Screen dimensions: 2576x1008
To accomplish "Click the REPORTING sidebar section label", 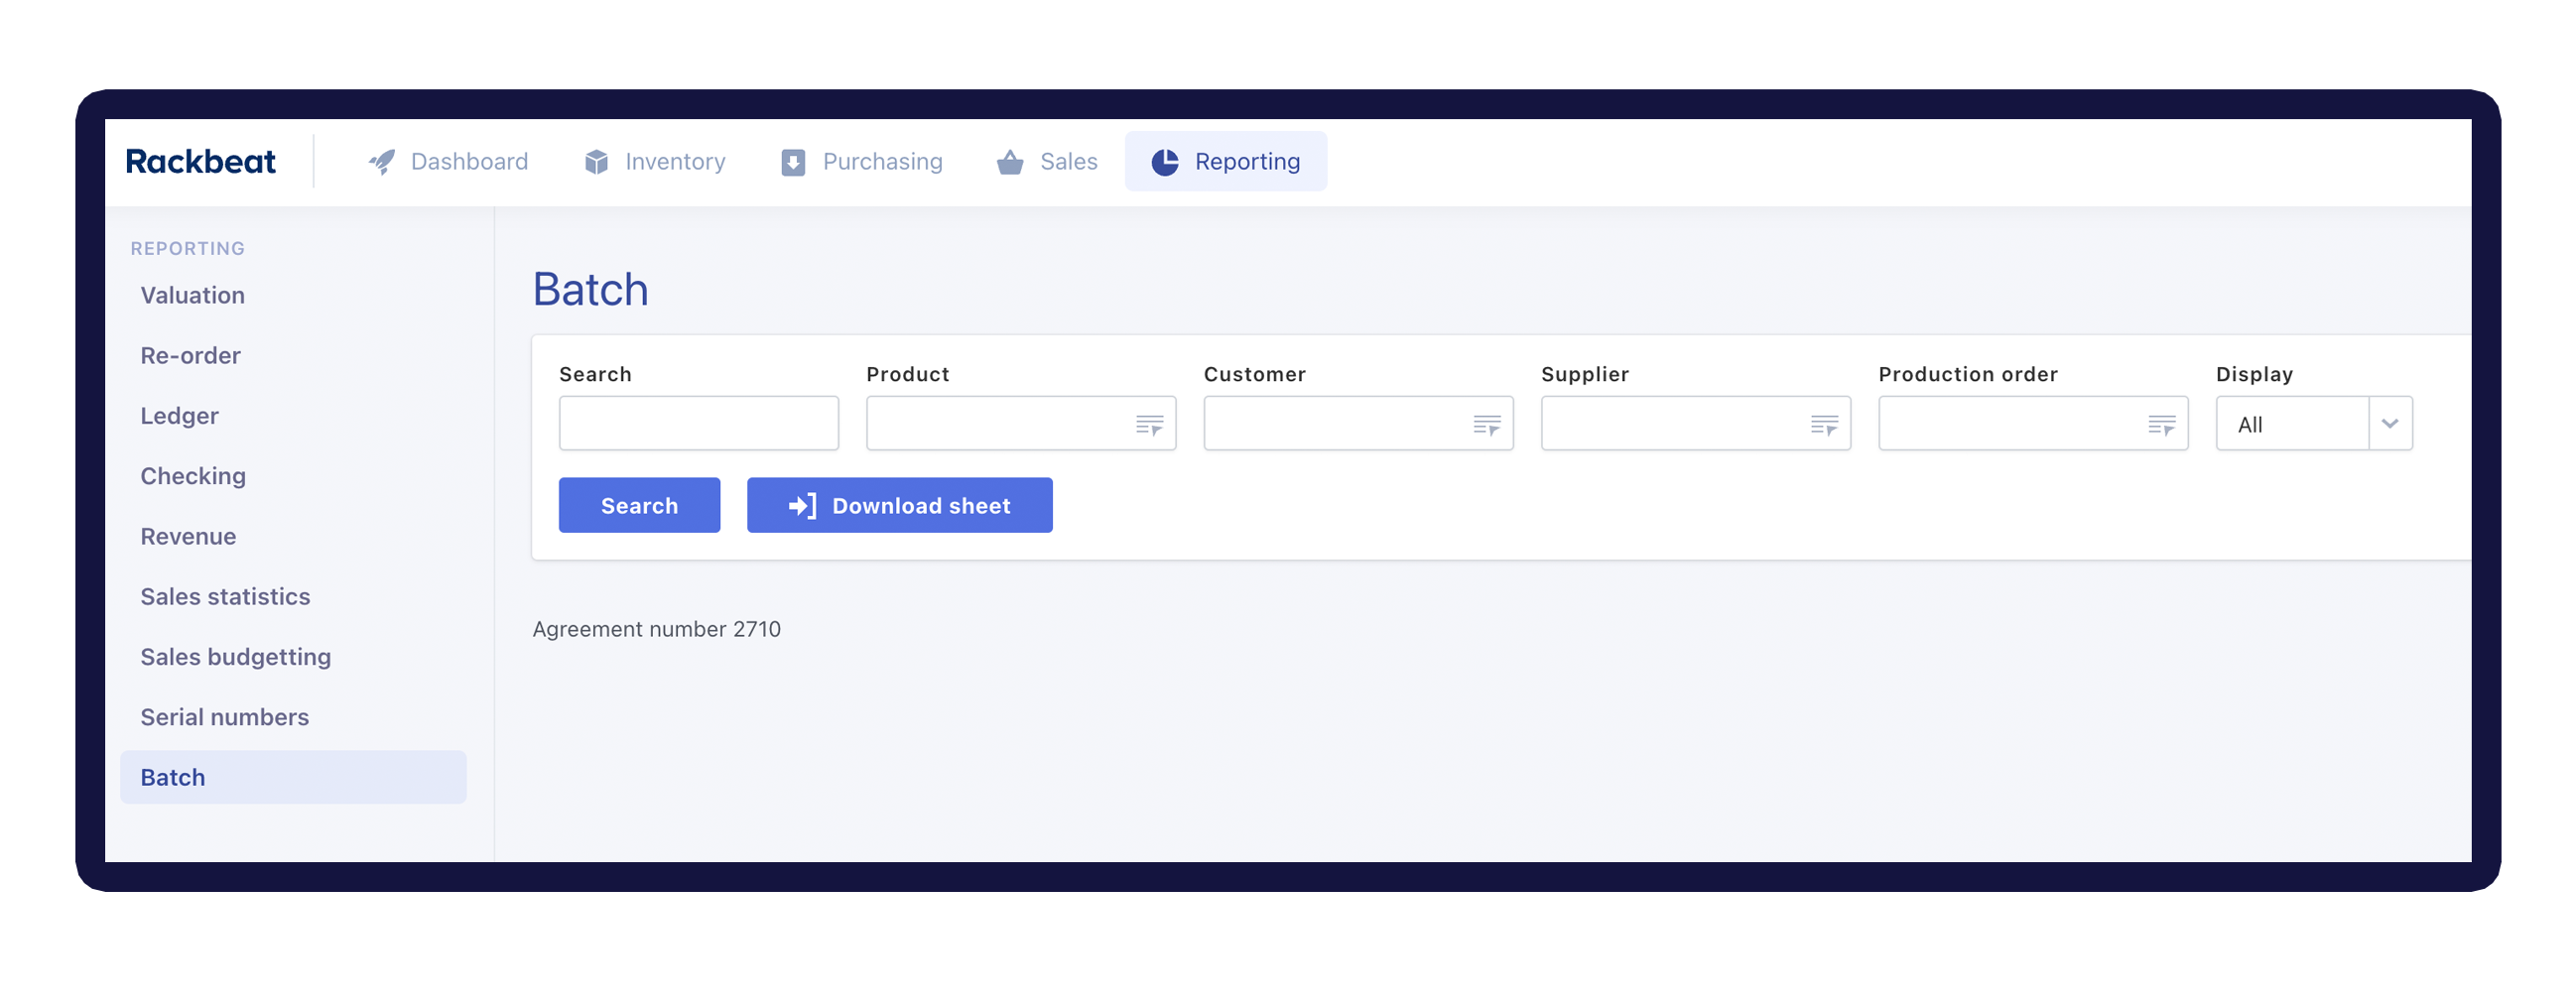I will 187,248.
